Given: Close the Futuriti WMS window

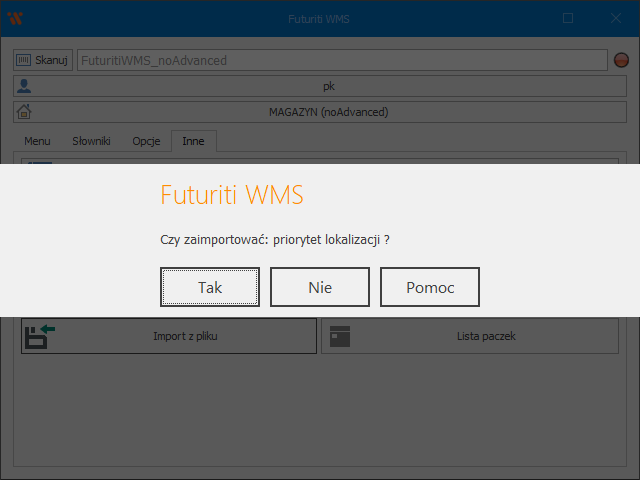Looking at the screenshot, I should pyautogui.click(x=615, y=18).
